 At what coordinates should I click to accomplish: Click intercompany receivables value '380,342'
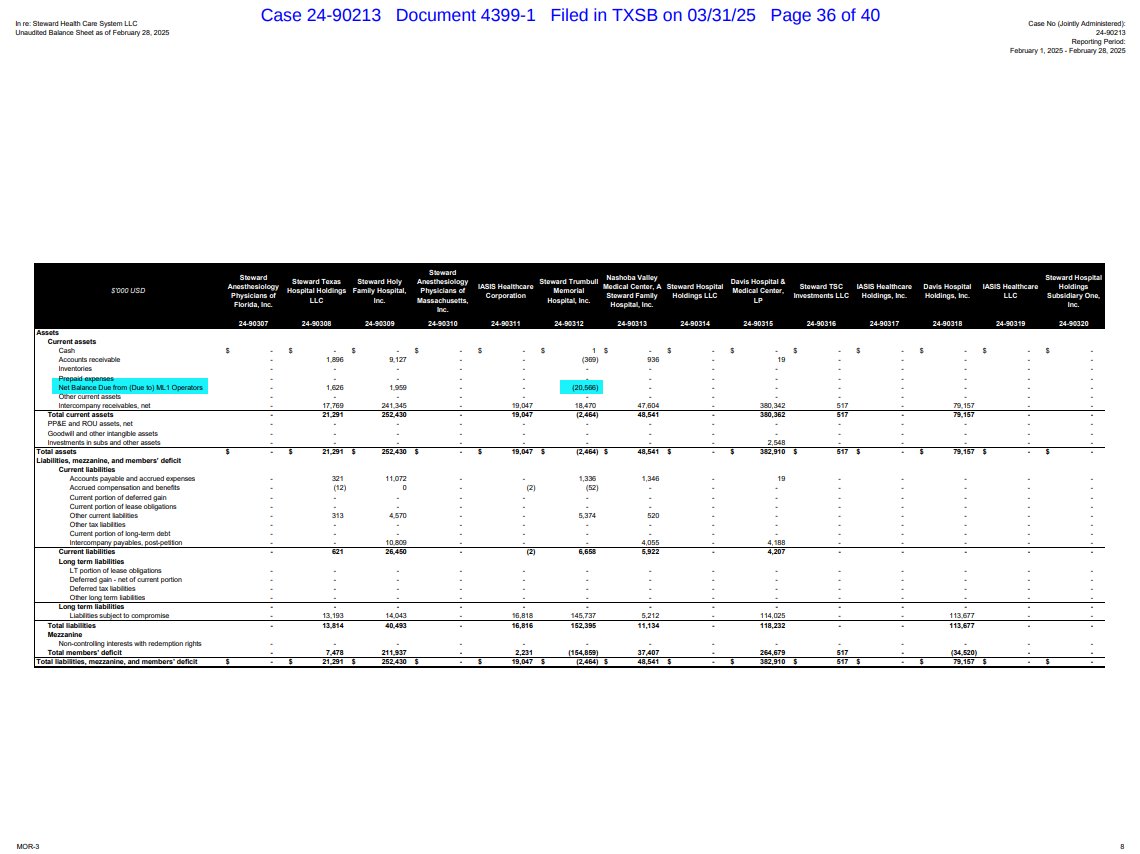point(772,406)
